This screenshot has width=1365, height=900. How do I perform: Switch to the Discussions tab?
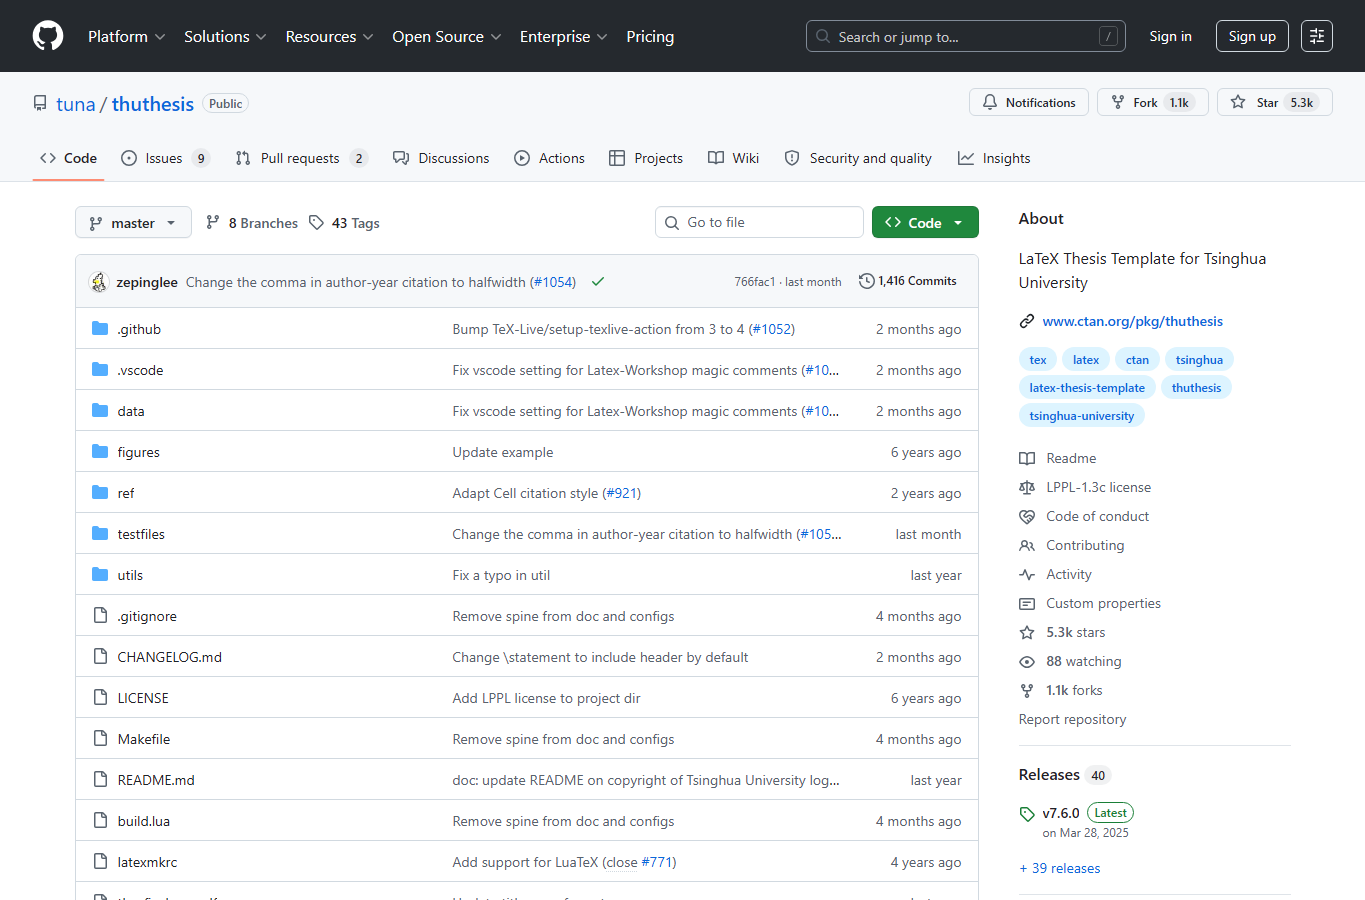pos(441,158)
